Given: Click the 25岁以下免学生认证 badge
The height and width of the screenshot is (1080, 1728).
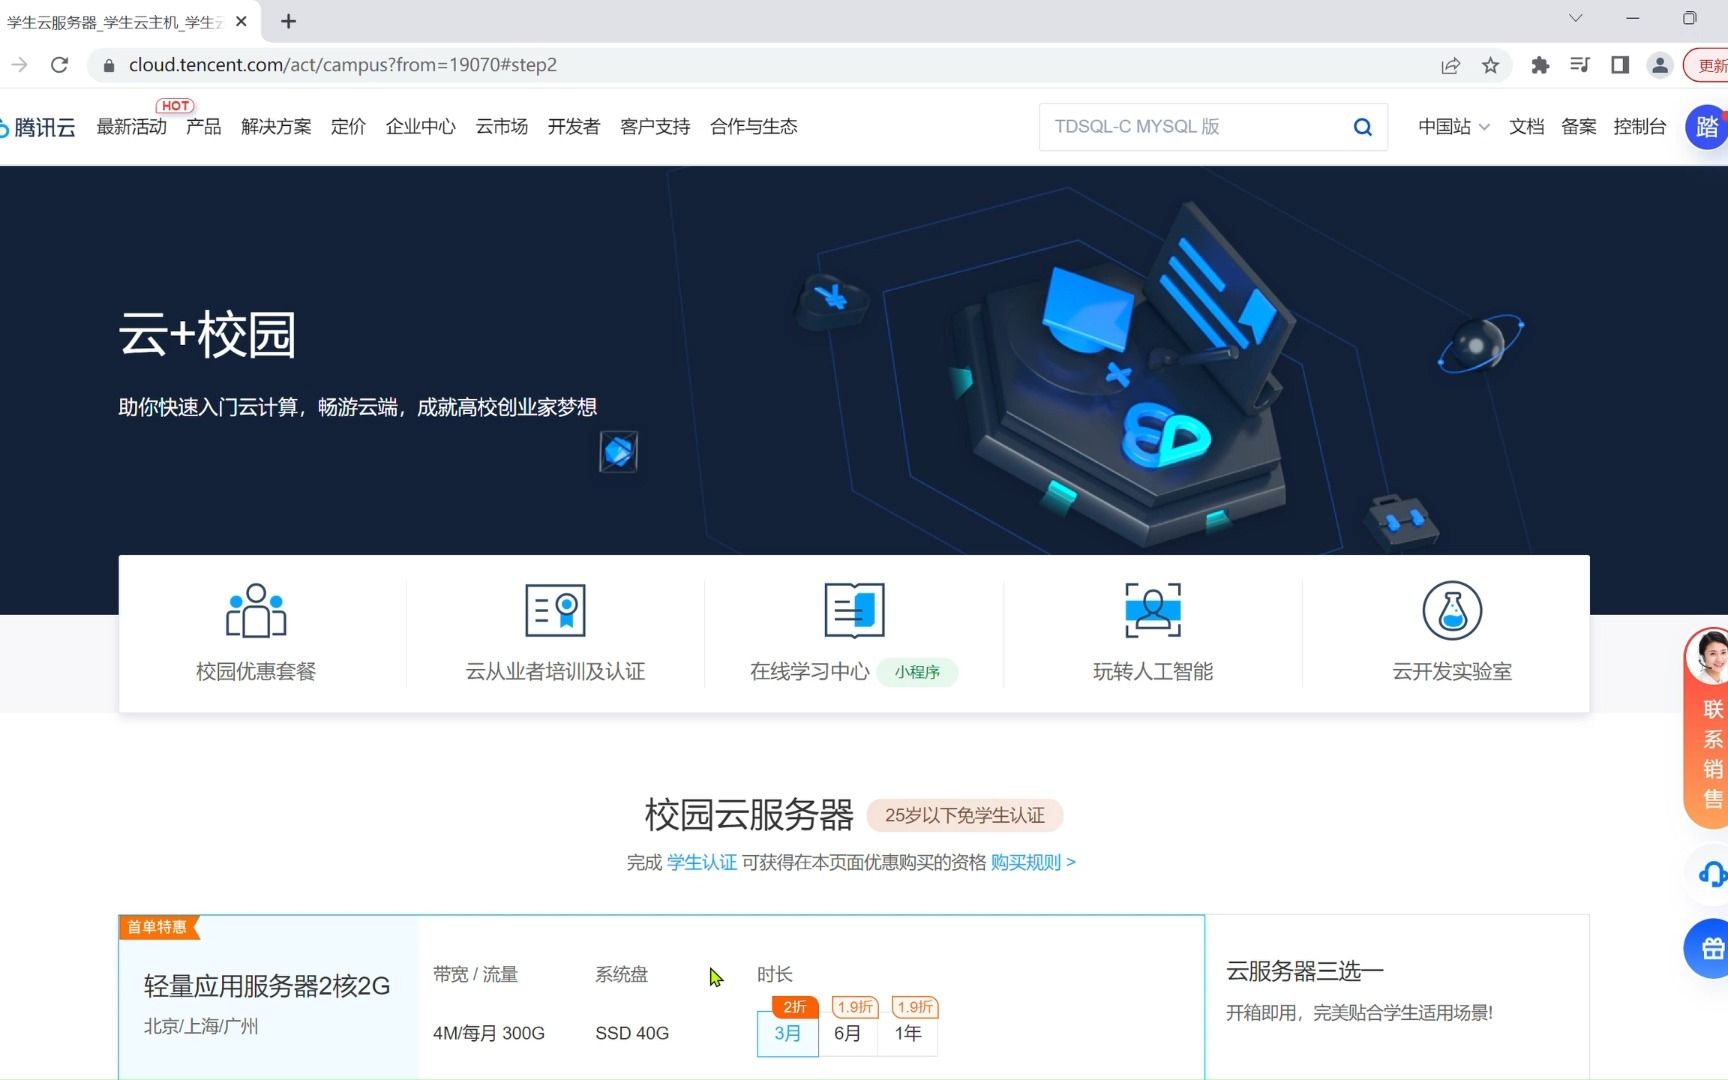Looking at the screenshot, I should pyautogui.click(x=964, y=815).
